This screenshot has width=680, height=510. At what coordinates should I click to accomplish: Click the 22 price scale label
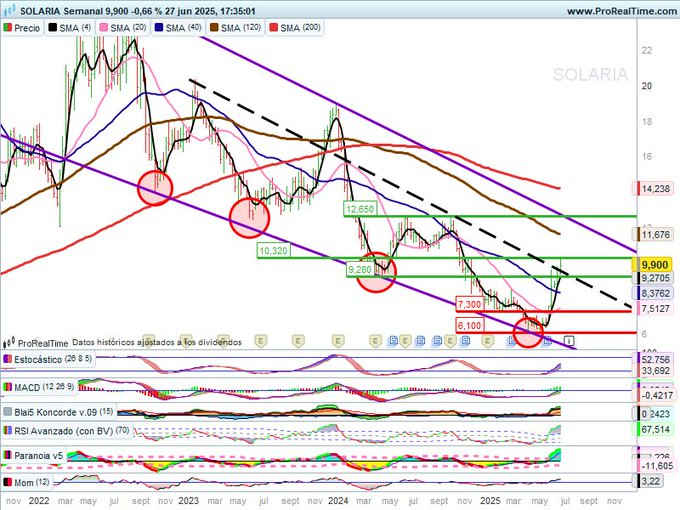pos(646,50)
